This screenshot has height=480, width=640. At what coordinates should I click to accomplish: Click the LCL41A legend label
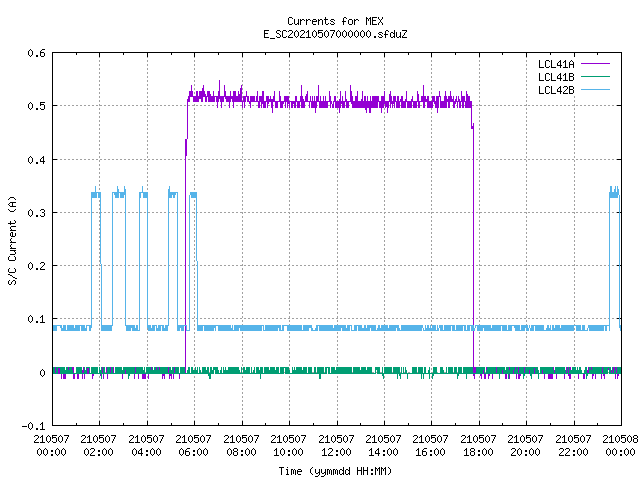click(x=556, y=64)
